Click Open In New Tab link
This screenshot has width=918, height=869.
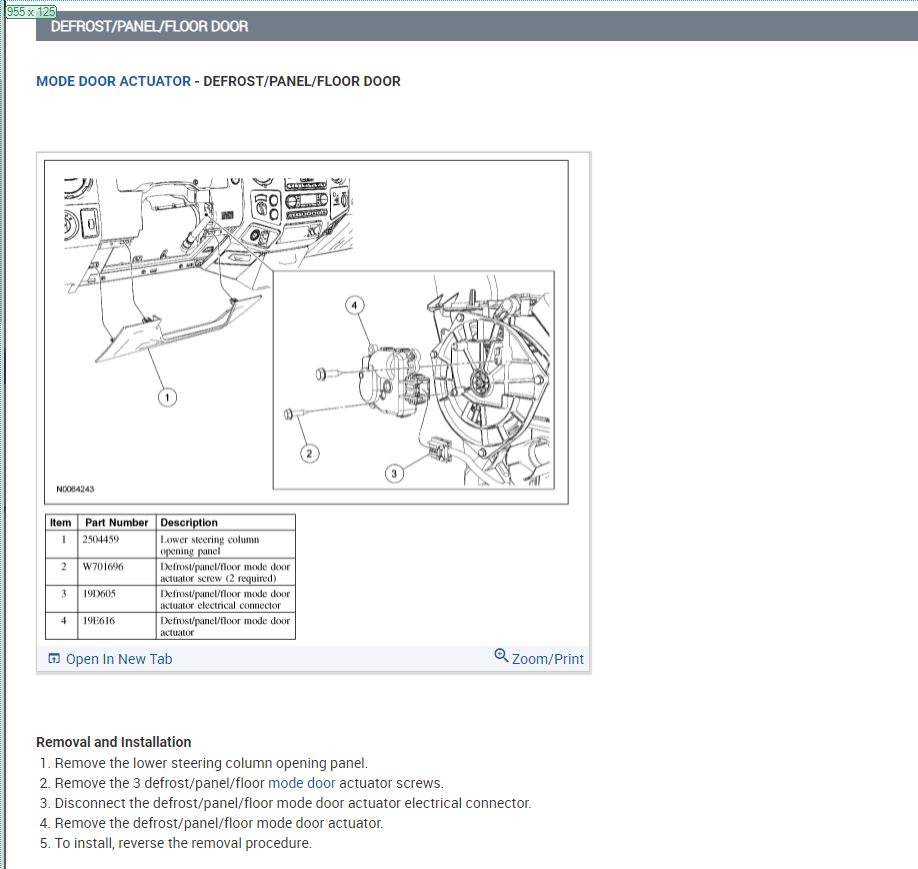(119, 659)
